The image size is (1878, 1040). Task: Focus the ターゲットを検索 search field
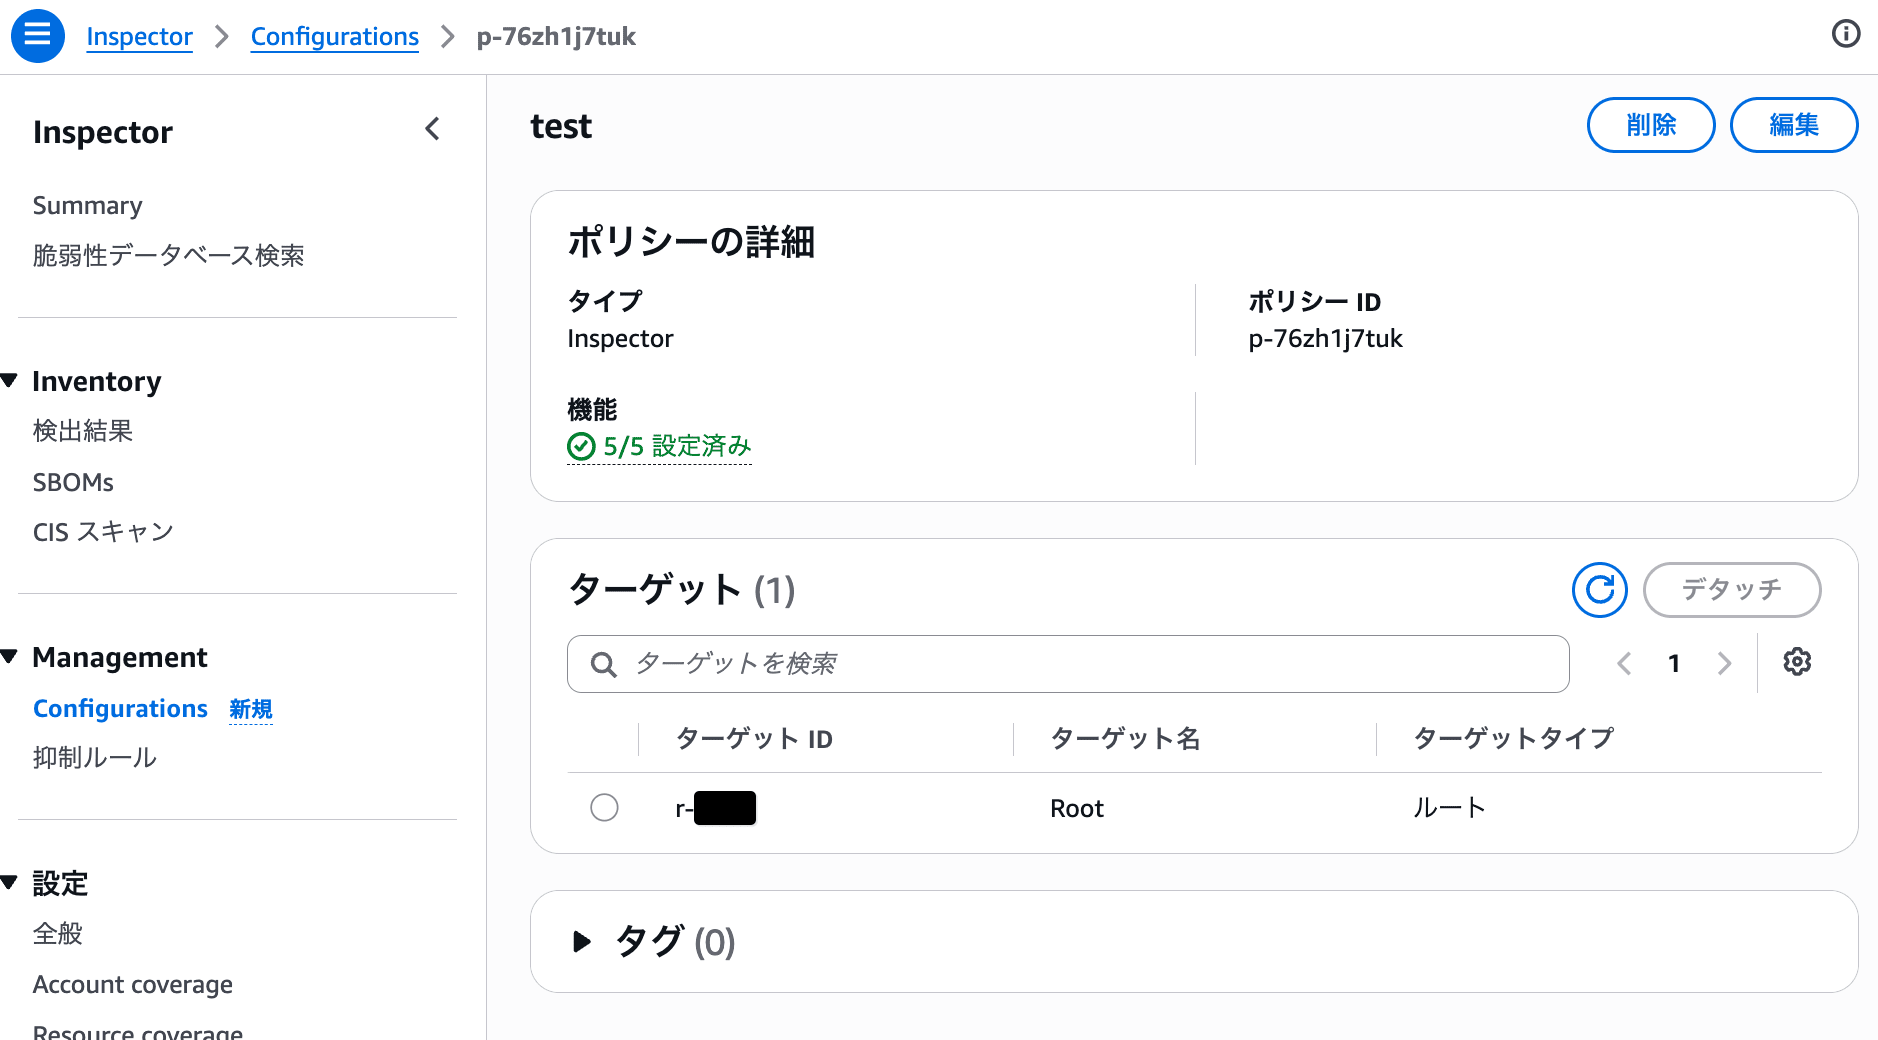tap(1068, 664)
